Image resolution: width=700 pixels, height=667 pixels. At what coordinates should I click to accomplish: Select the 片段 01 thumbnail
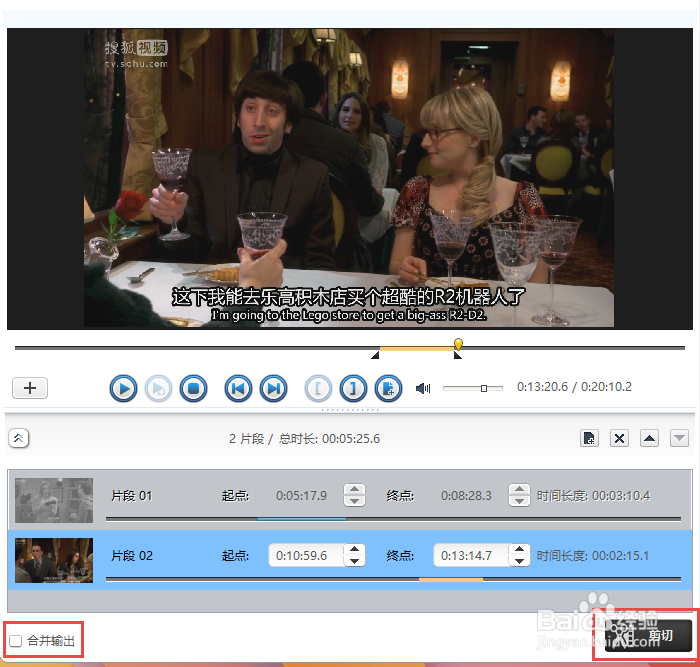pos(54,500)
